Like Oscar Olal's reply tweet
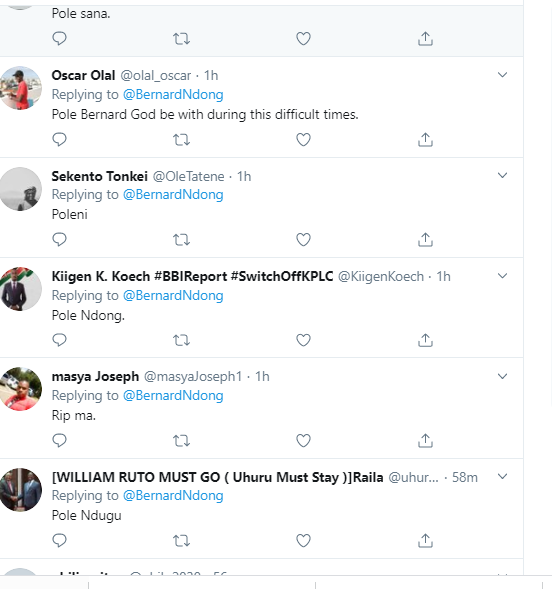Screen dimensions: 552x589 [303, 139]
